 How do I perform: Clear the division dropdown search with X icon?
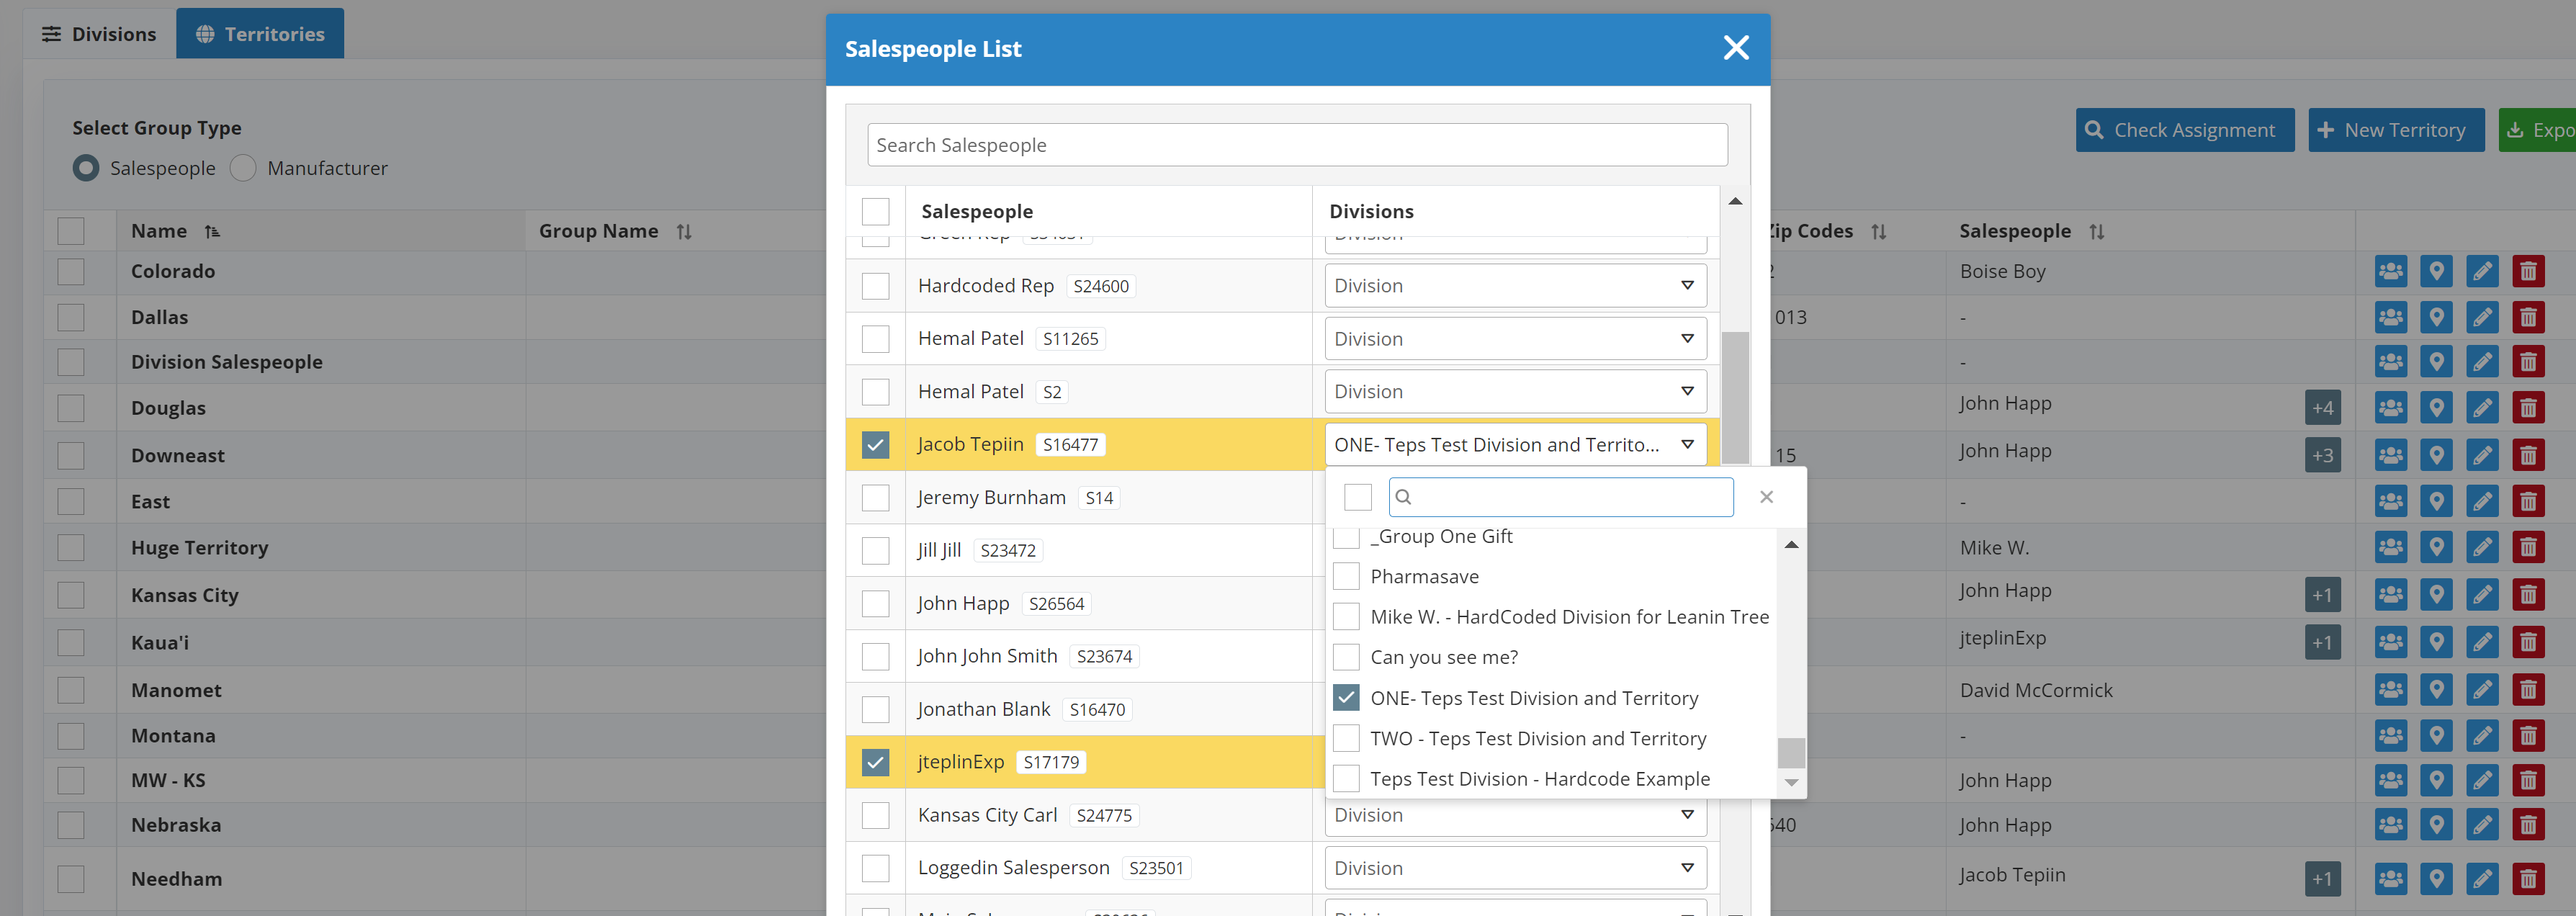click(1766, 497)
